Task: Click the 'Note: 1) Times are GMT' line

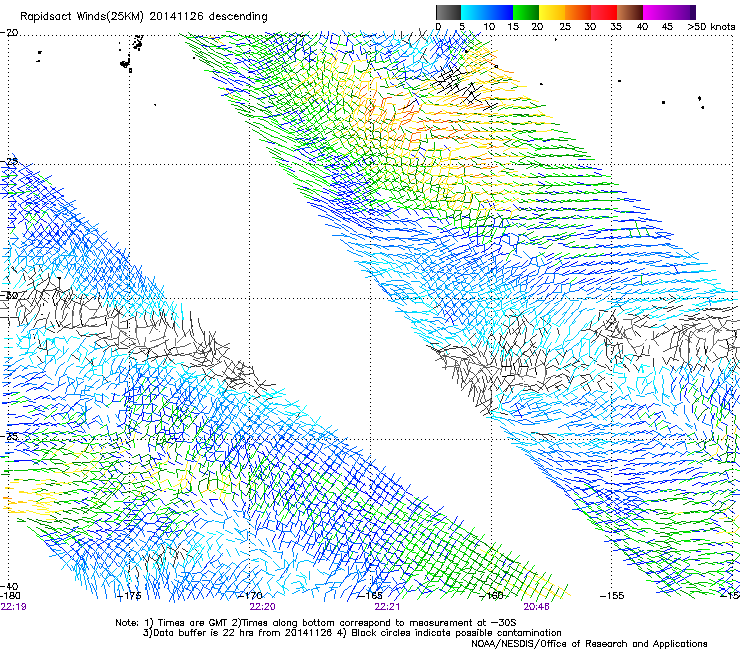Action: tap(315, 623)
